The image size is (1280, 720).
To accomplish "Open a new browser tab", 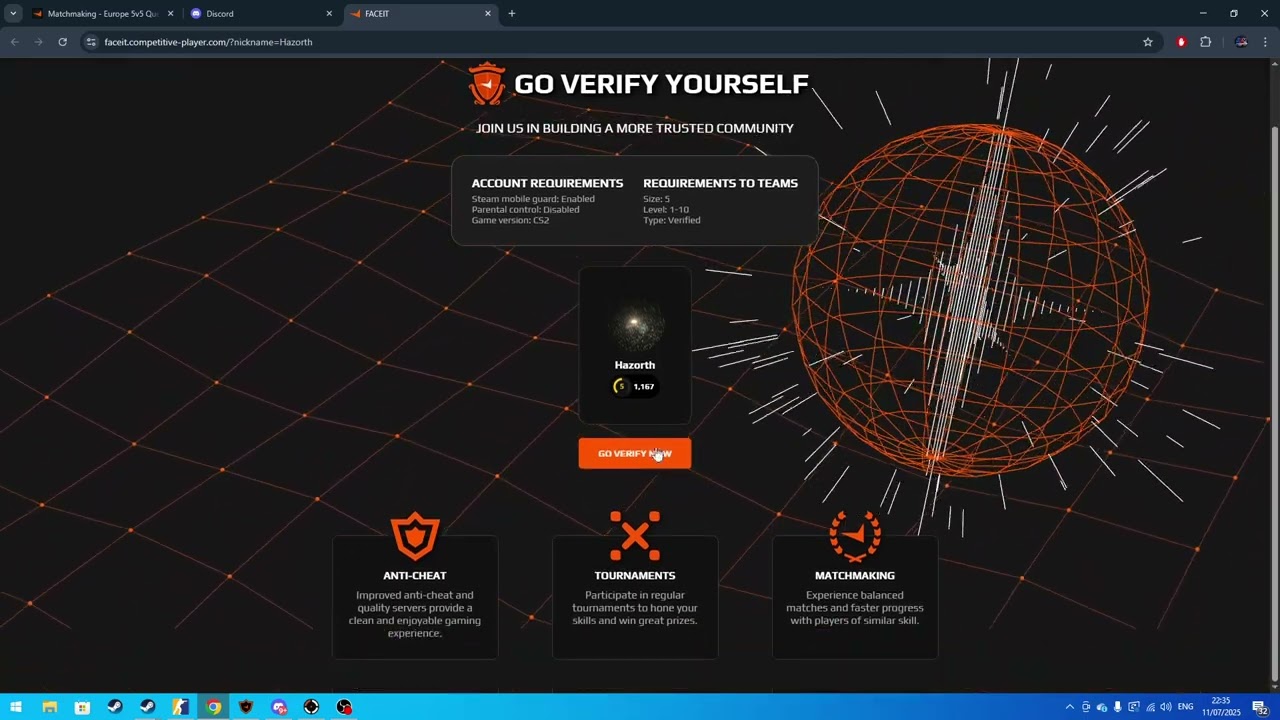I will [x=512, y=14].
